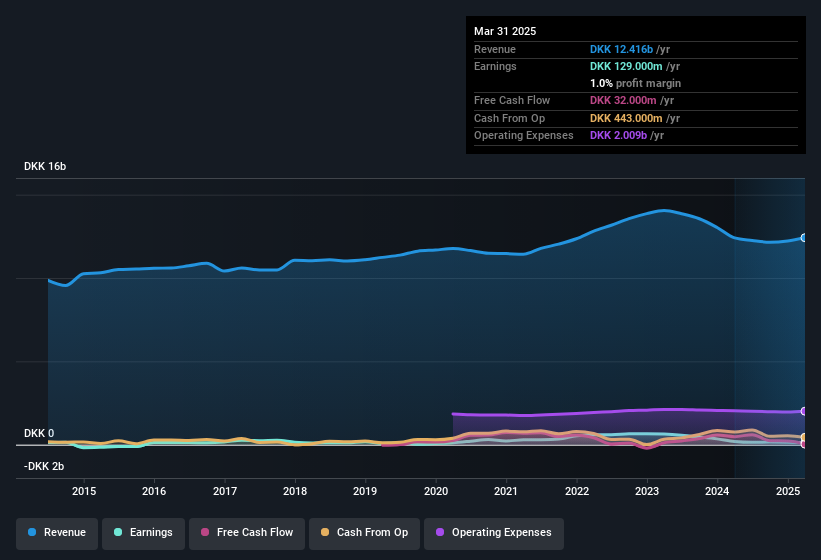This screenshot has height=560, width=821.
Task: Click the Cash From Op label in tooltip
Action: pos(509,118)
